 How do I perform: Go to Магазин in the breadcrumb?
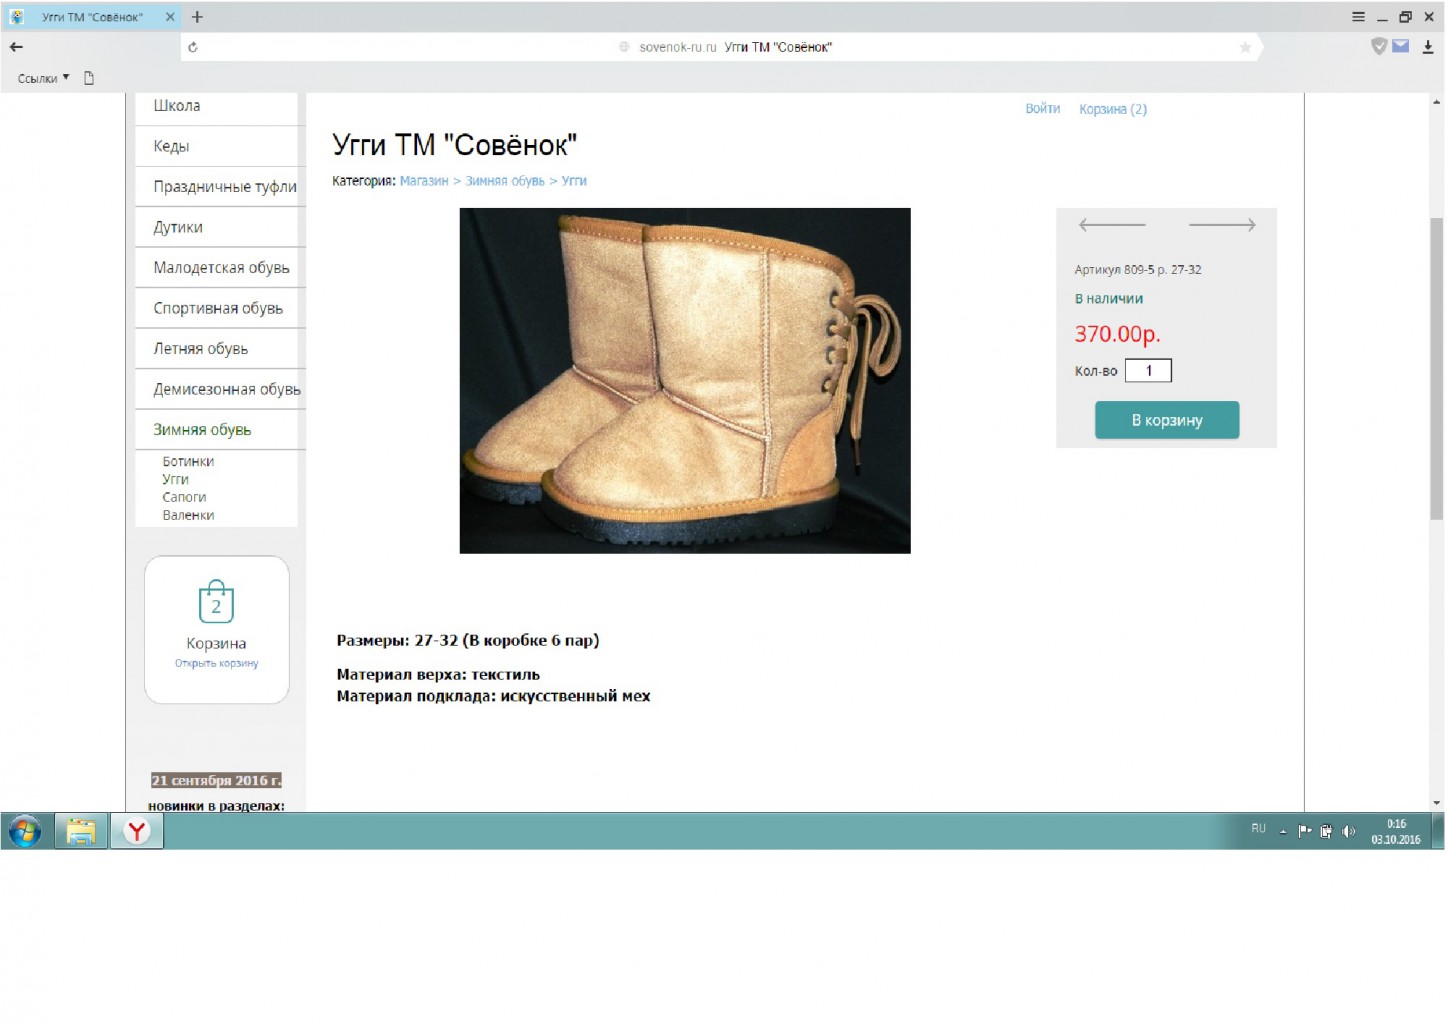coord(424,181)
